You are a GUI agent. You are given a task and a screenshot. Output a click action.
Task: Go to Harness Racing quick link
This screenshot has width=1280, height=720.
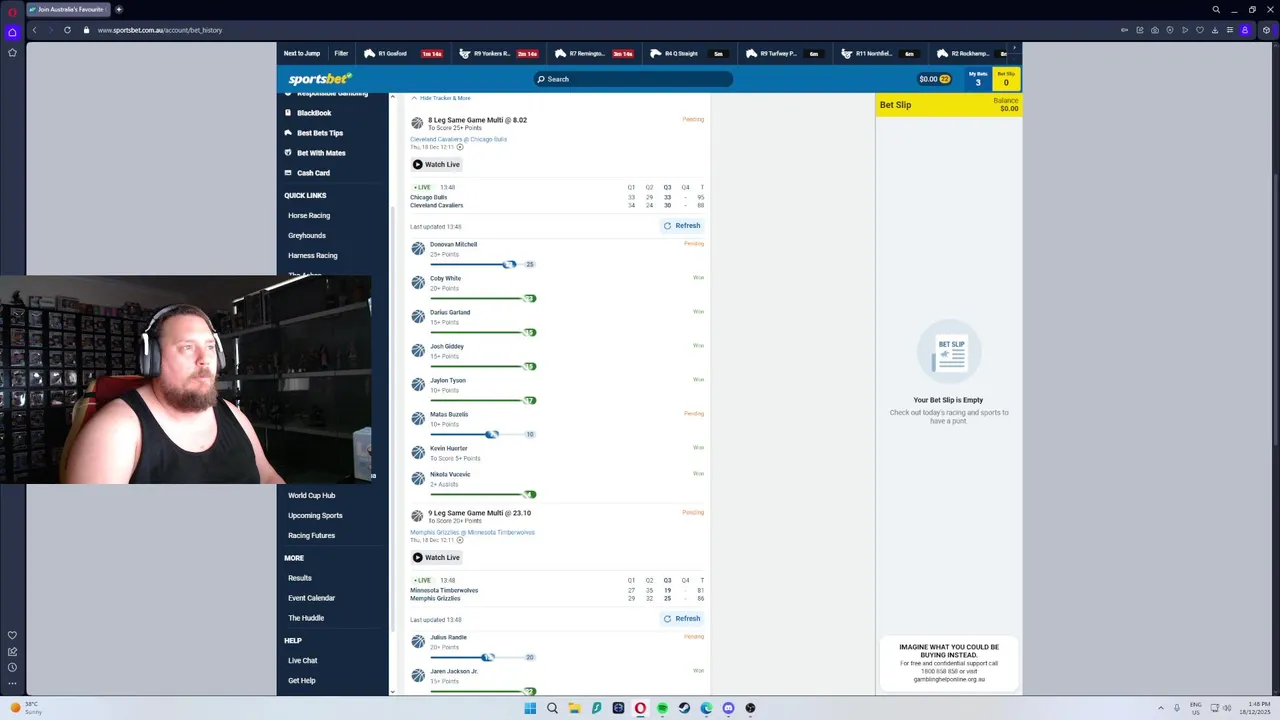pyautogui.click(x=313, y=255)
